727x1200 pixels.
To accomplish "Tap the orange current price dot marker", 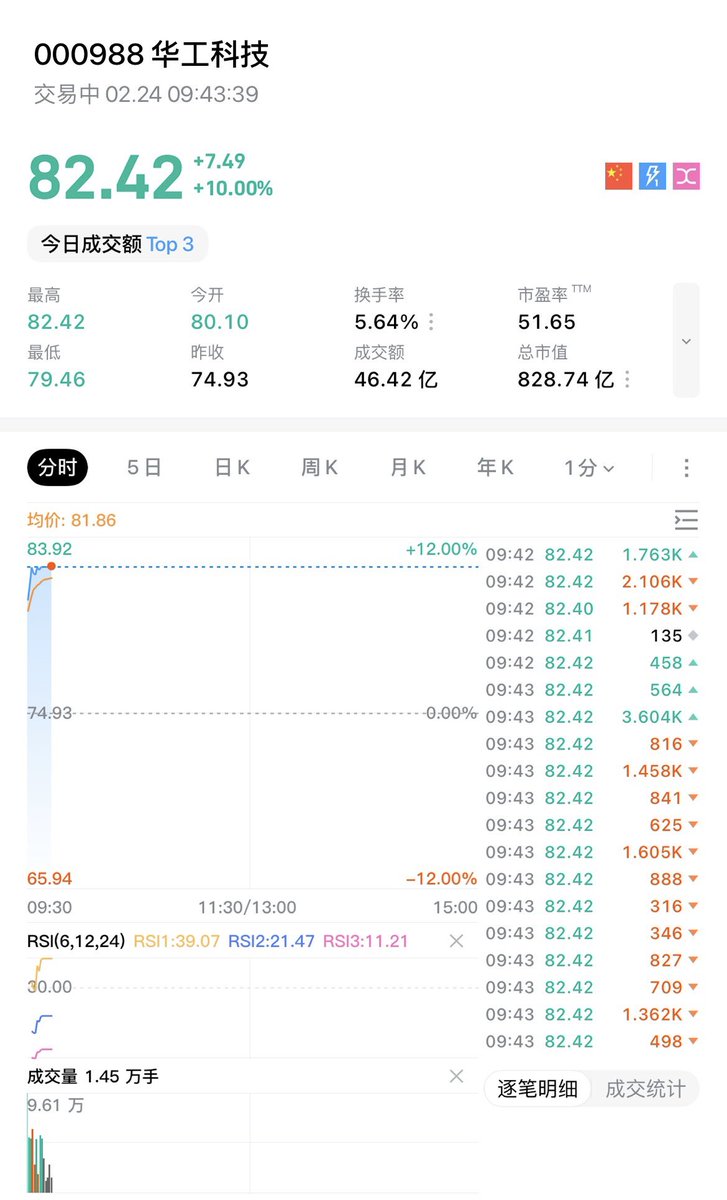I will click(x=51, y=567).
